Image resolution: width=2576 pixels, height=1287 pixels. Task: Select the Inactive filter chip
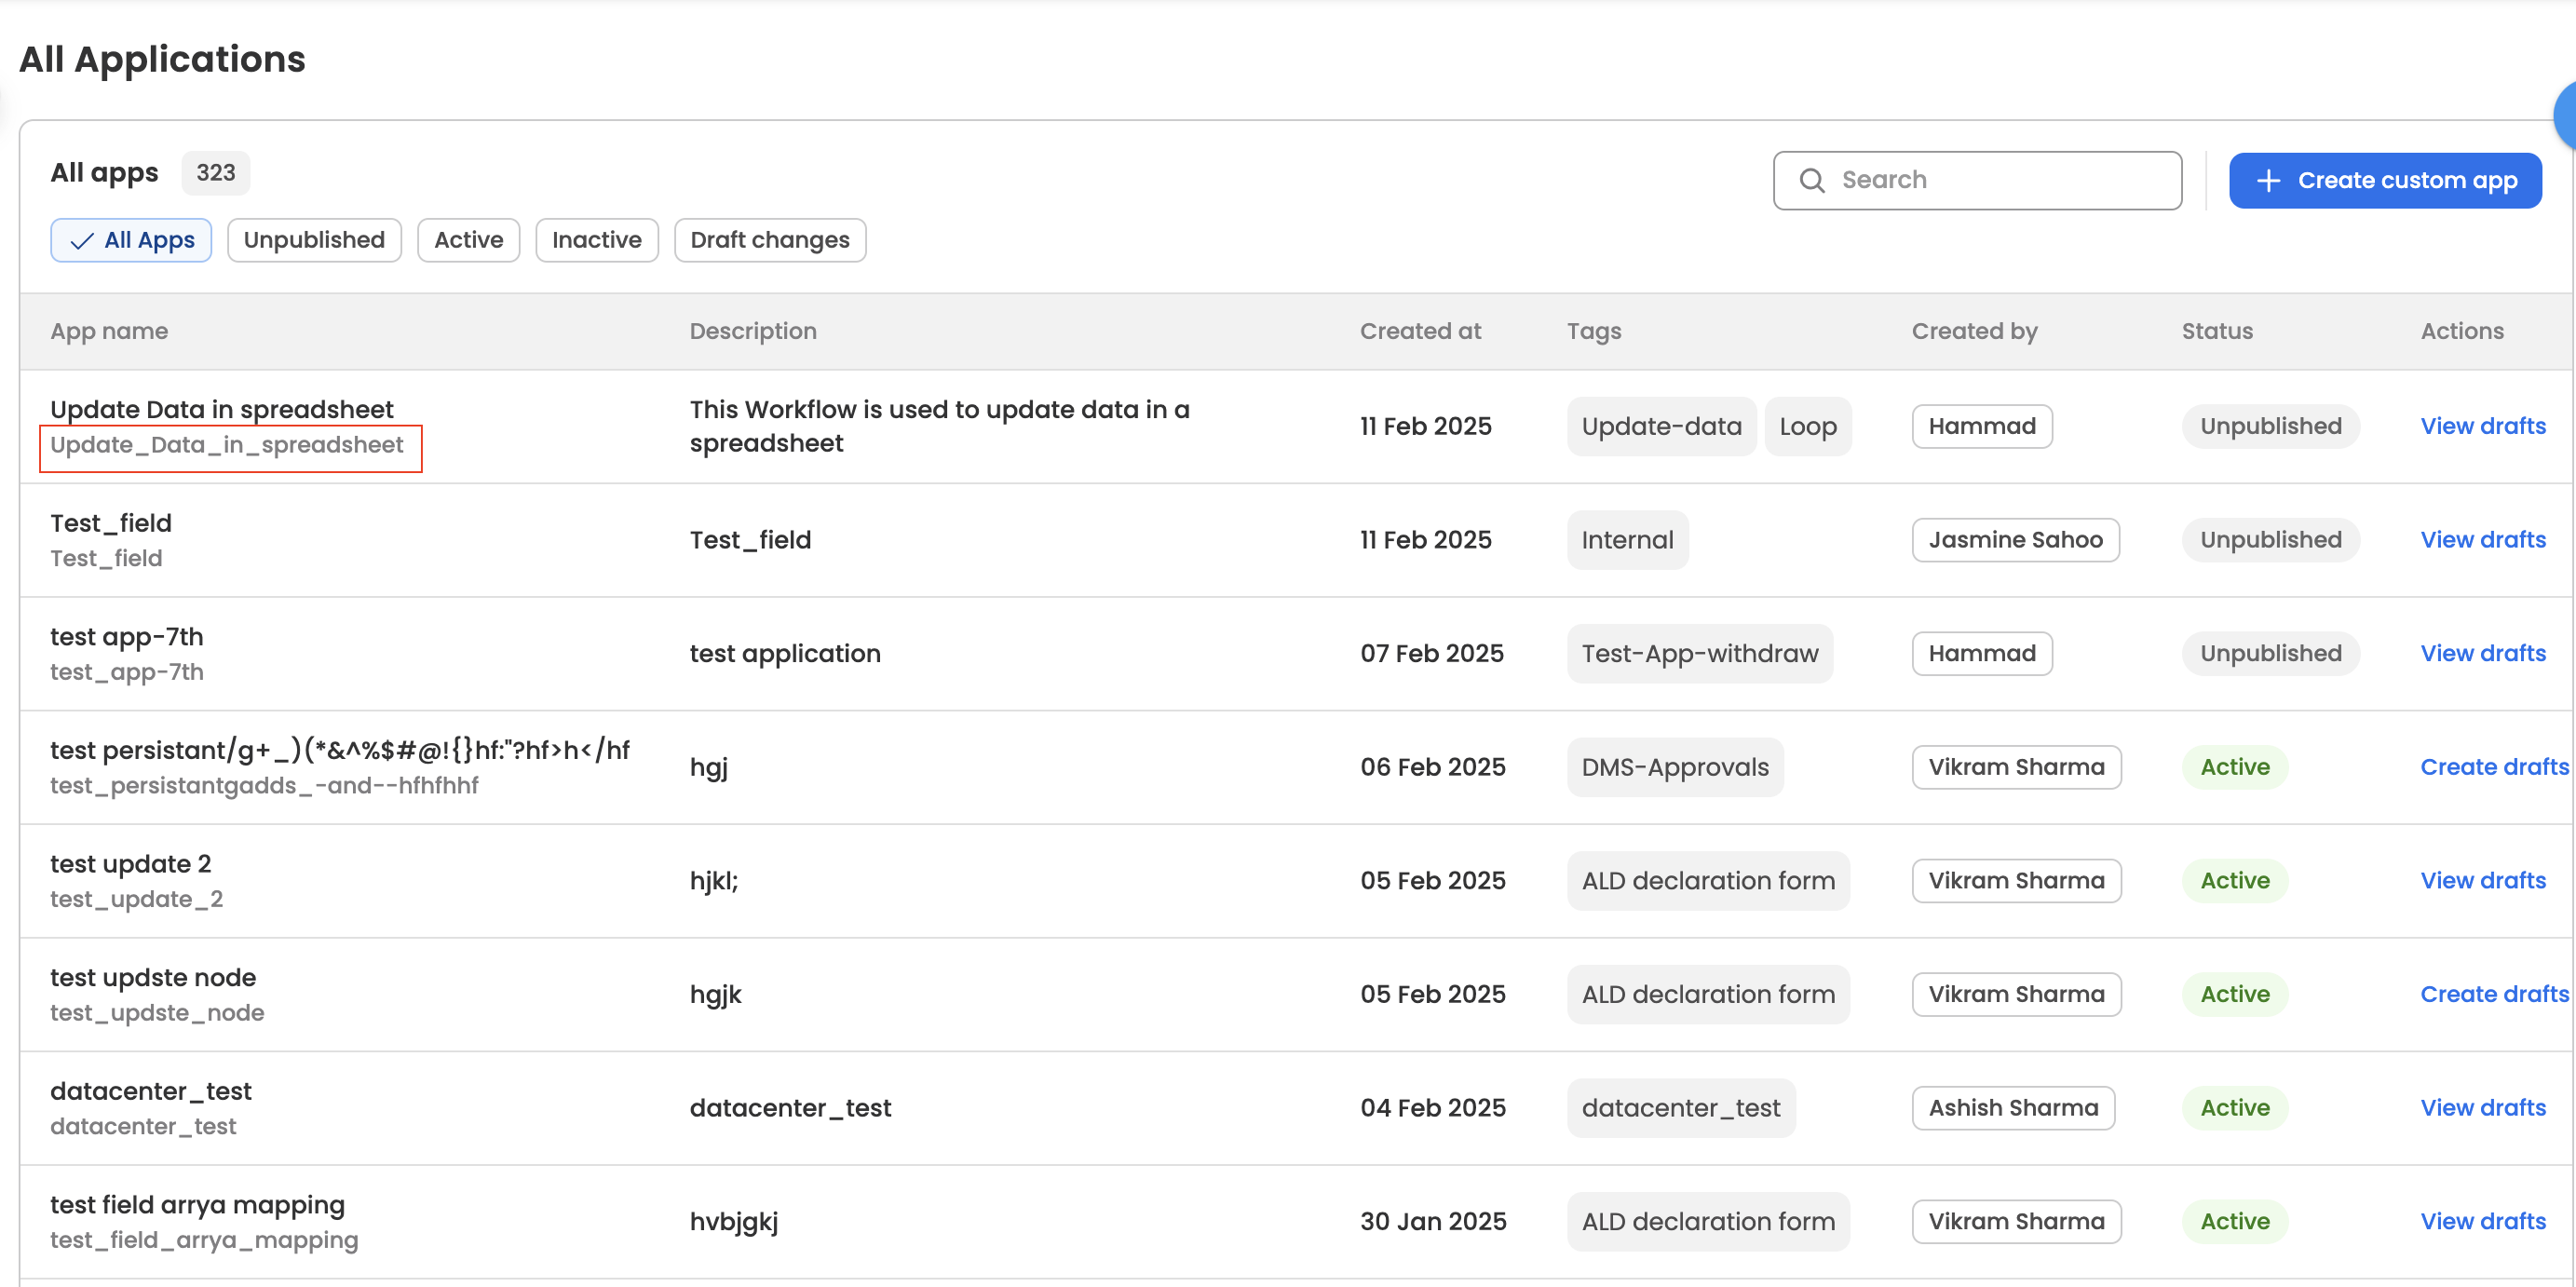click(596, 240)
